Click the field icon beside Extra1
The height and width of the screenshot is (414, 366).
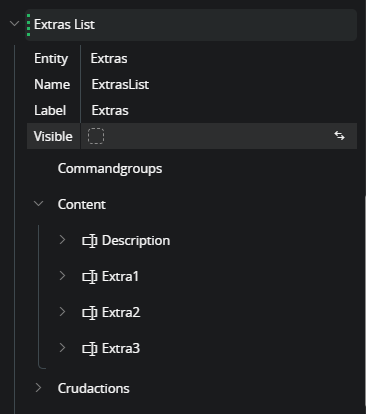point(90,277)
